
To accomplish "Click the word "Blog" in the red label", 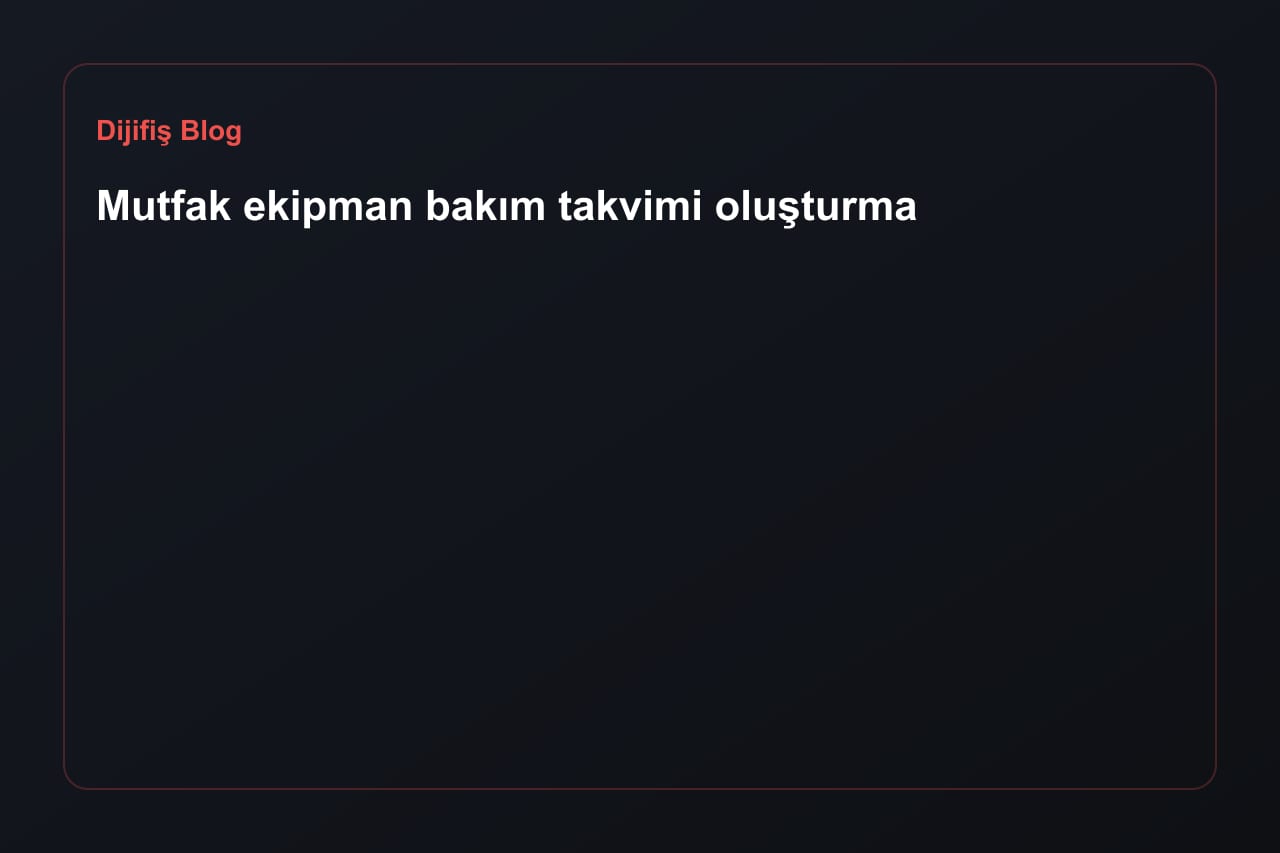I will coord(211,131).
